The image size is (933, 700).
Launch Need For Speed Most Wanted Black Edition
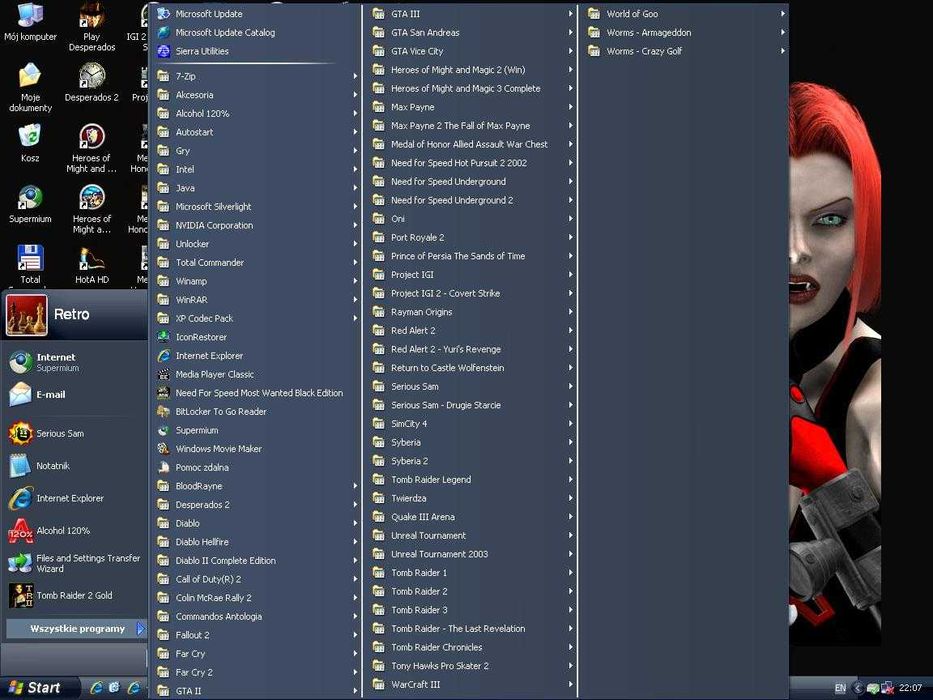(x=256, y=393)
